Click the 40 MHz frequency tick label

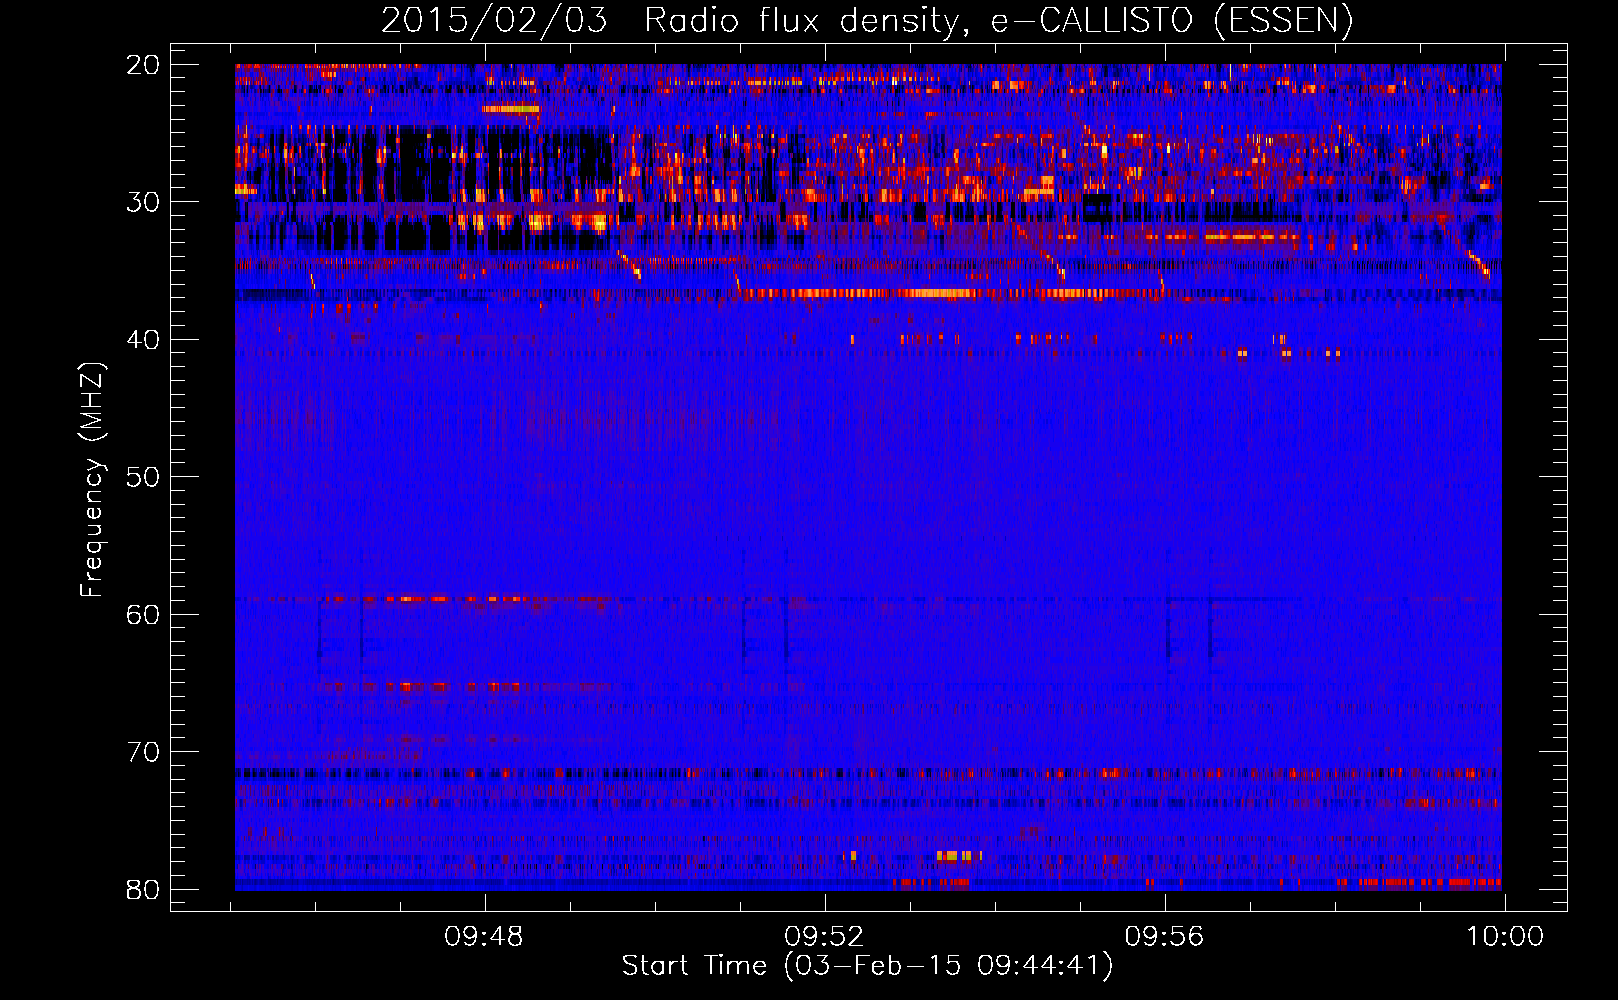pos(143,340)
